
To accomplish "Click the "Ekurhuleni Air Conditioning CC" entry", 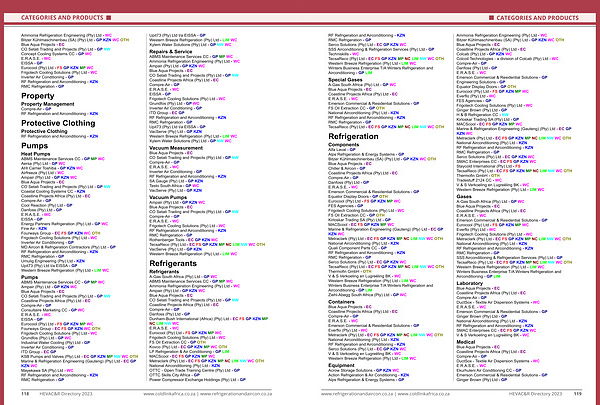I will coord(489,371).
